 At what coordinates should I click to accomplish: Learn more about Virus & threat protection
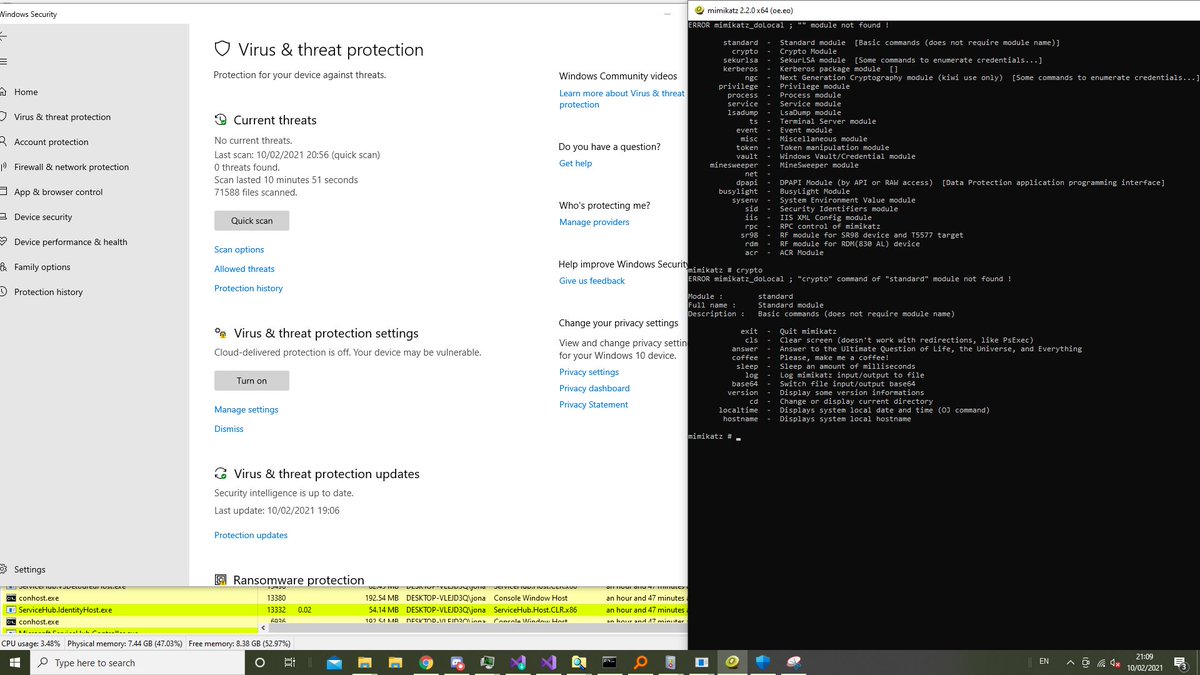(x=622, y=99)
